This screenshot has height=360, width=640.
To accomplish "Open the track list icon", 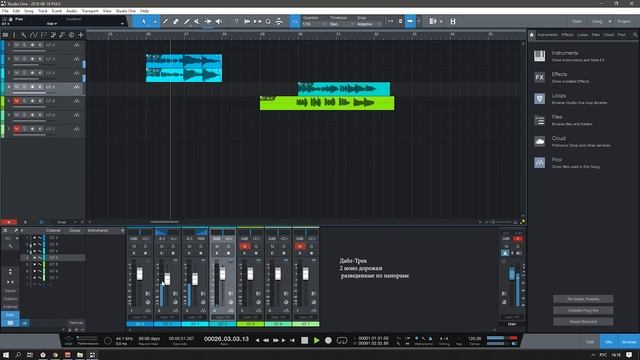I will [5, 35].
